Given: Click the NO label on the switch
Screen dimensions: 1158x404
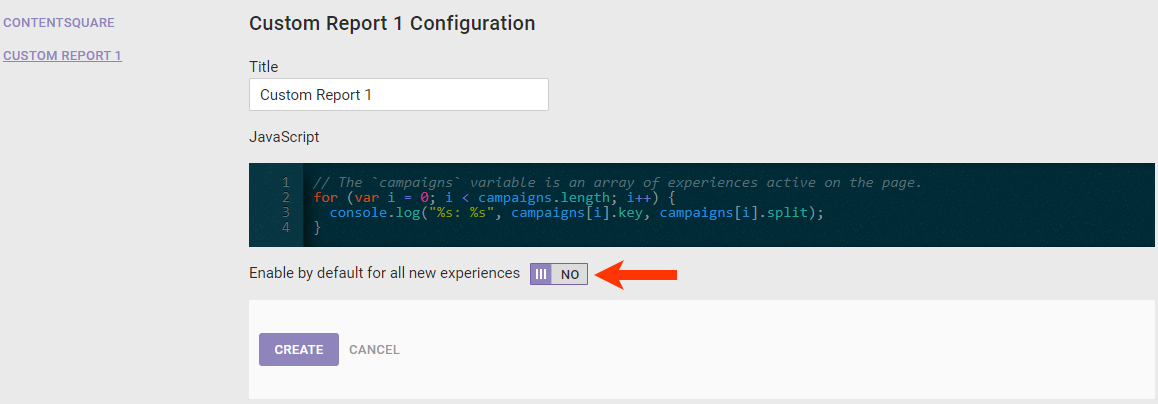Looking at the screenshot, I should coord(570,274).
